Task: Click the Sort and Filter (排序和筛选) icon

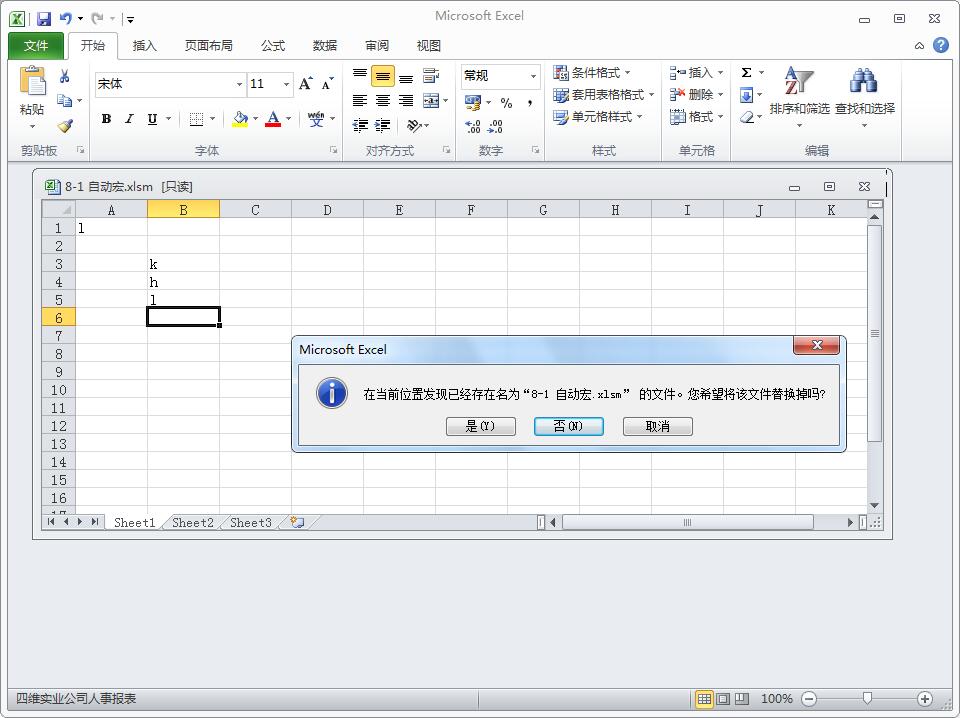Action: coord(799,81)
